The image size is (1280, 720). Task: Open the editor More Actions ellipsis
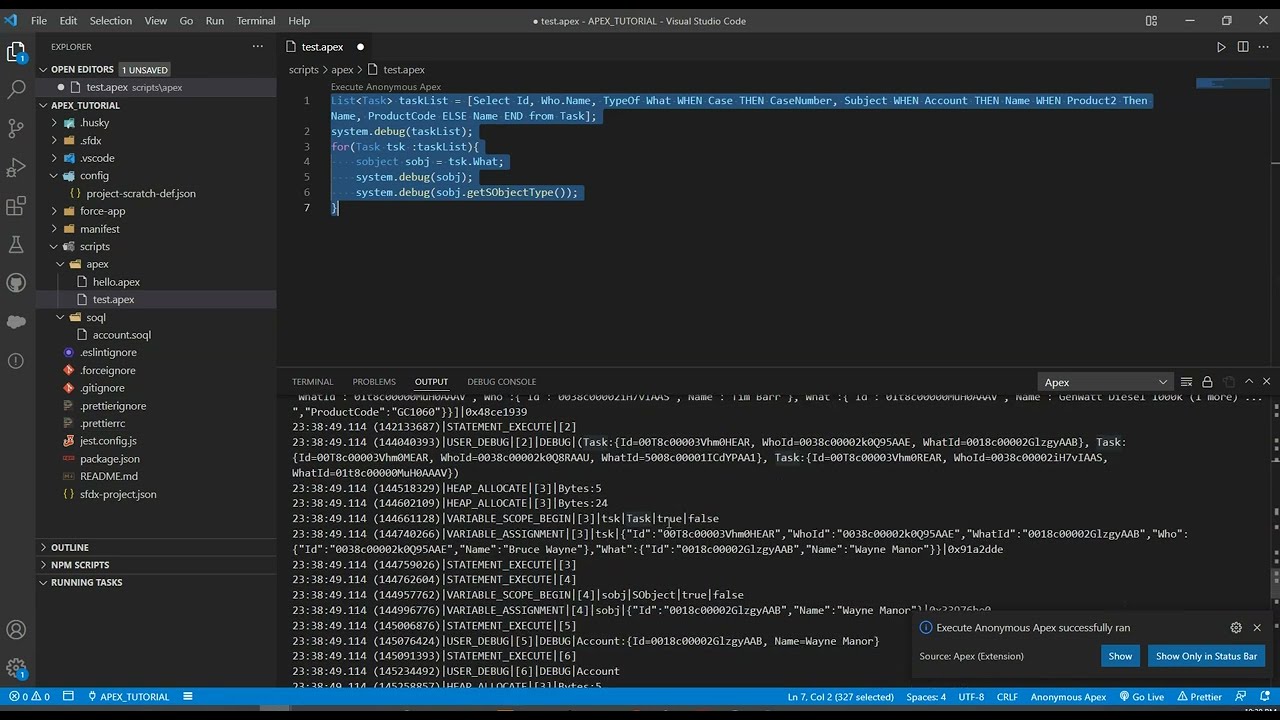[1264, 47]
